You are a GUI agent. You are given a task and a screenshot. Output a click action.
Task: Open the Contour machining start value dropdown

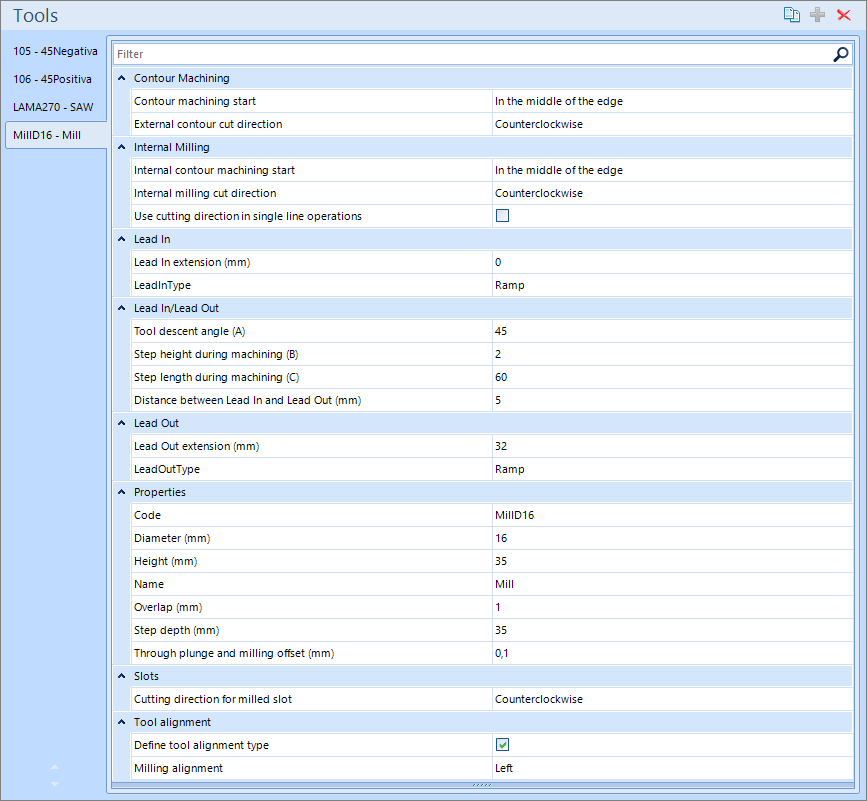672,101
